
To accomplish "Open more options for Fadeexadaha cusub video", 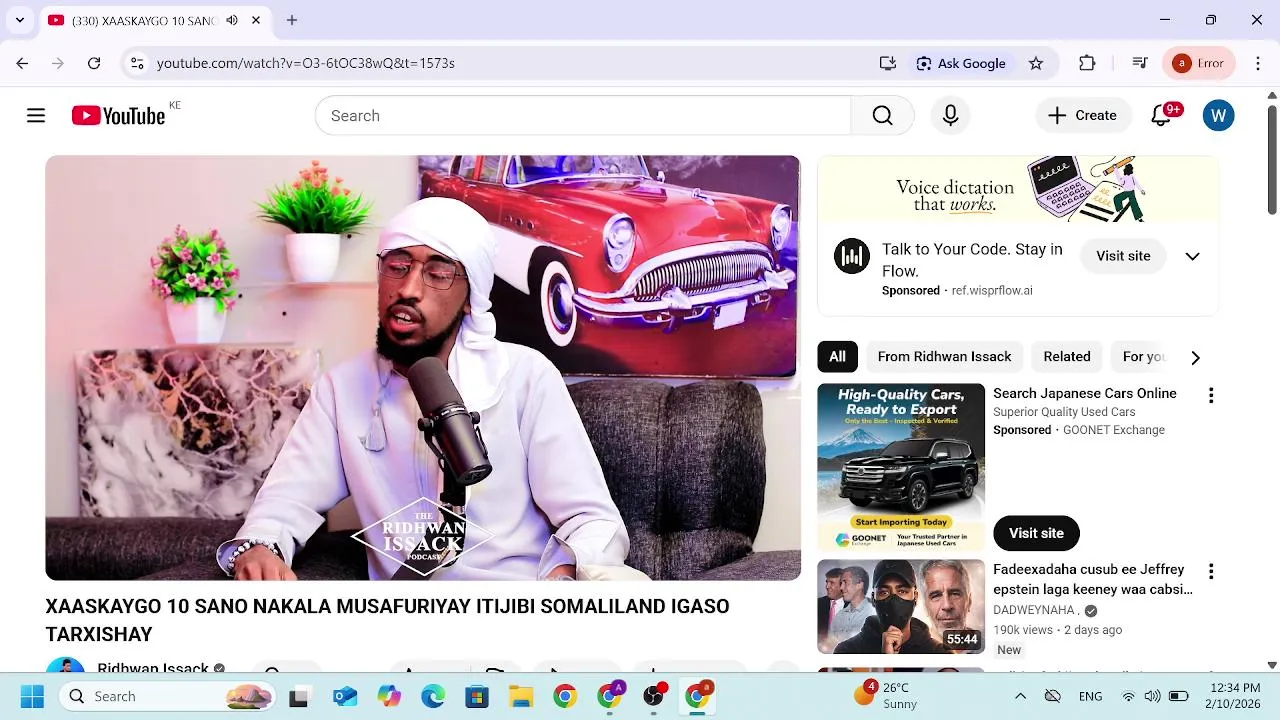I will 1211,572.
